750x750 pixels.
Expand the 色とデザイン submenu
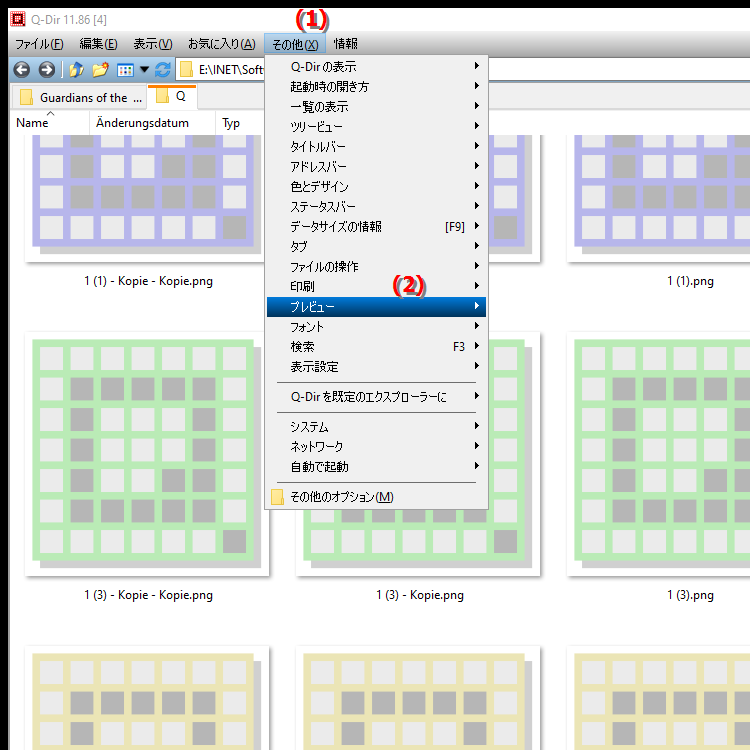[x=376, y=186]
